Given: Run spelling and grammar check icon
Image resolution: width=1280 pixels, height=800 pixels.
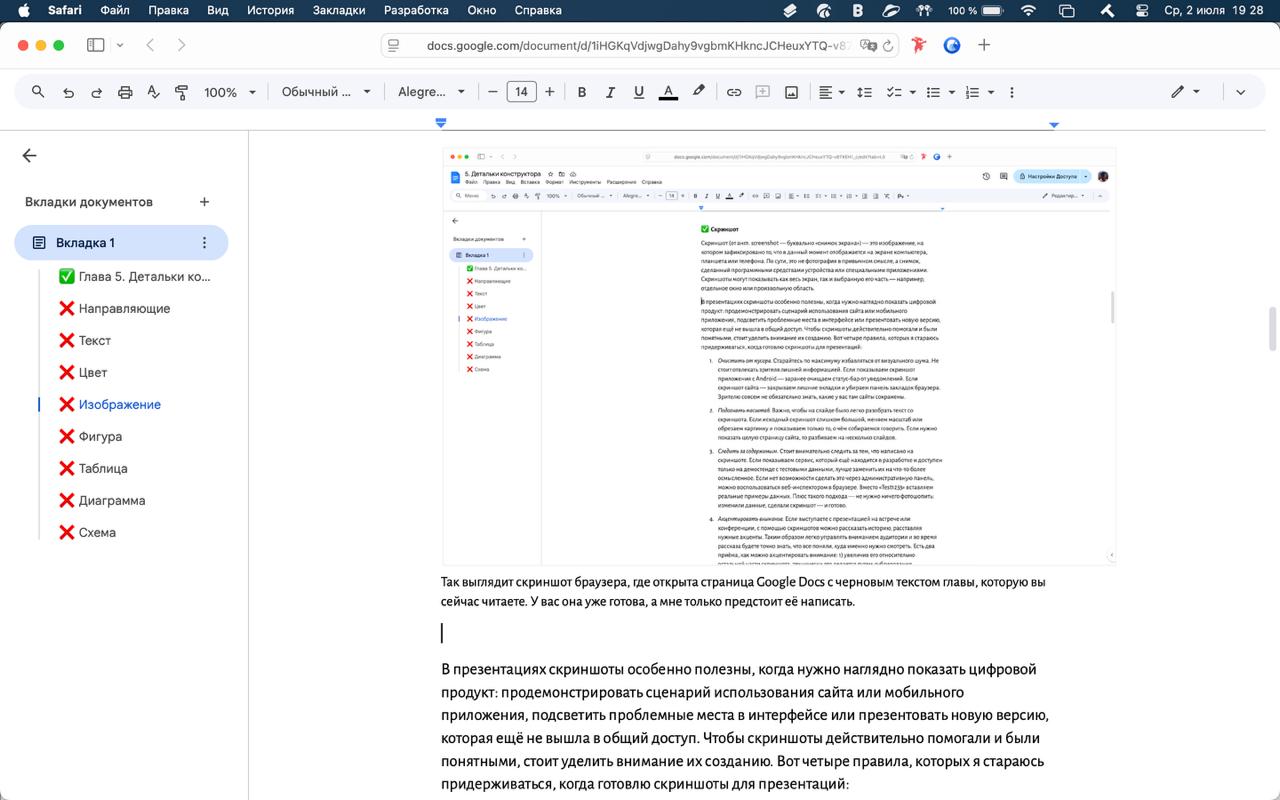Looking at the screenshot, I should (x=153, y=92).
